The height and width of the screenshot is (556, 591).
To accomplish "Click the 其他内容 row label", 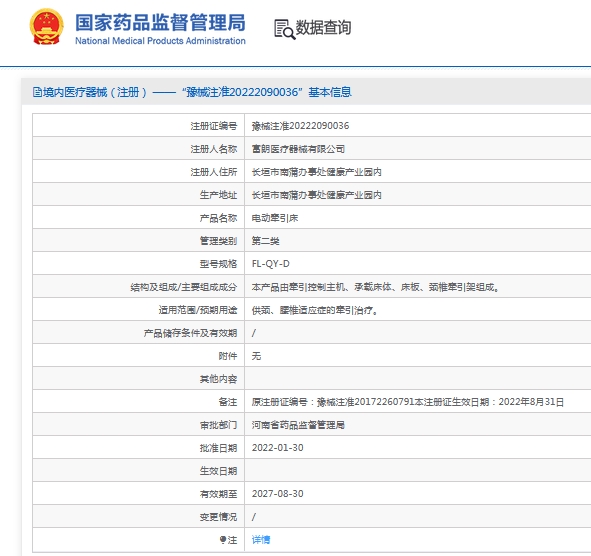I will 218,379.
